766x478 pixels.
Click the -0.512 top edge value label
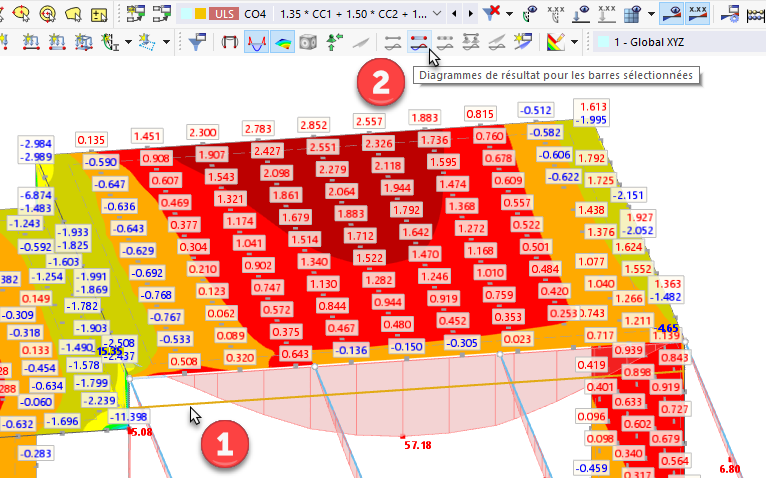click(x=535, y=110)
